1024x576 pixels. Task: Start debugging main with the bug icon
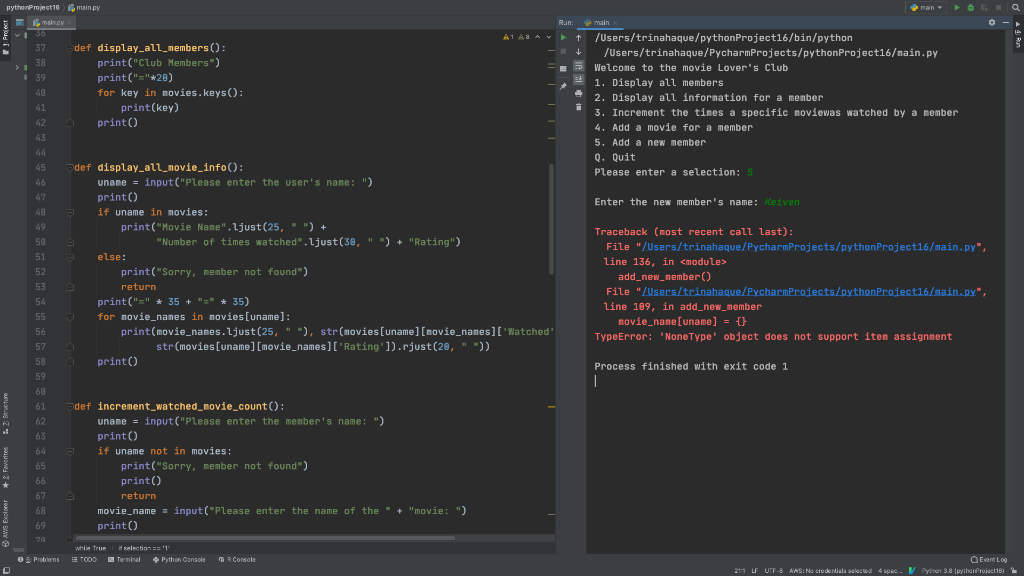click(970, 7)
